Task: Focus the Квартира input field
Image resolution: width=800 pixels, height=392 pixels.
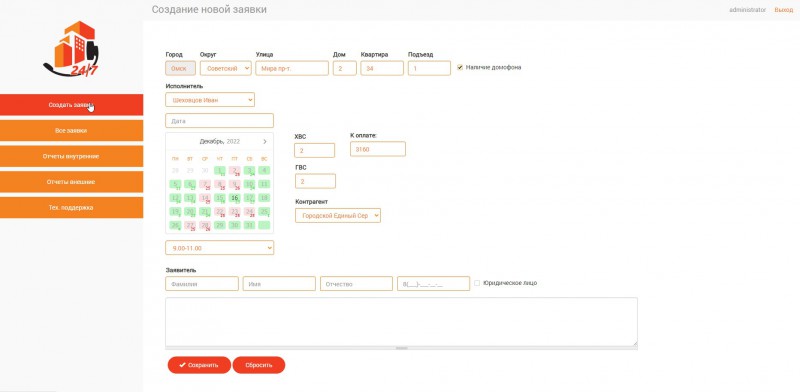Action: [x=382, y=68]
